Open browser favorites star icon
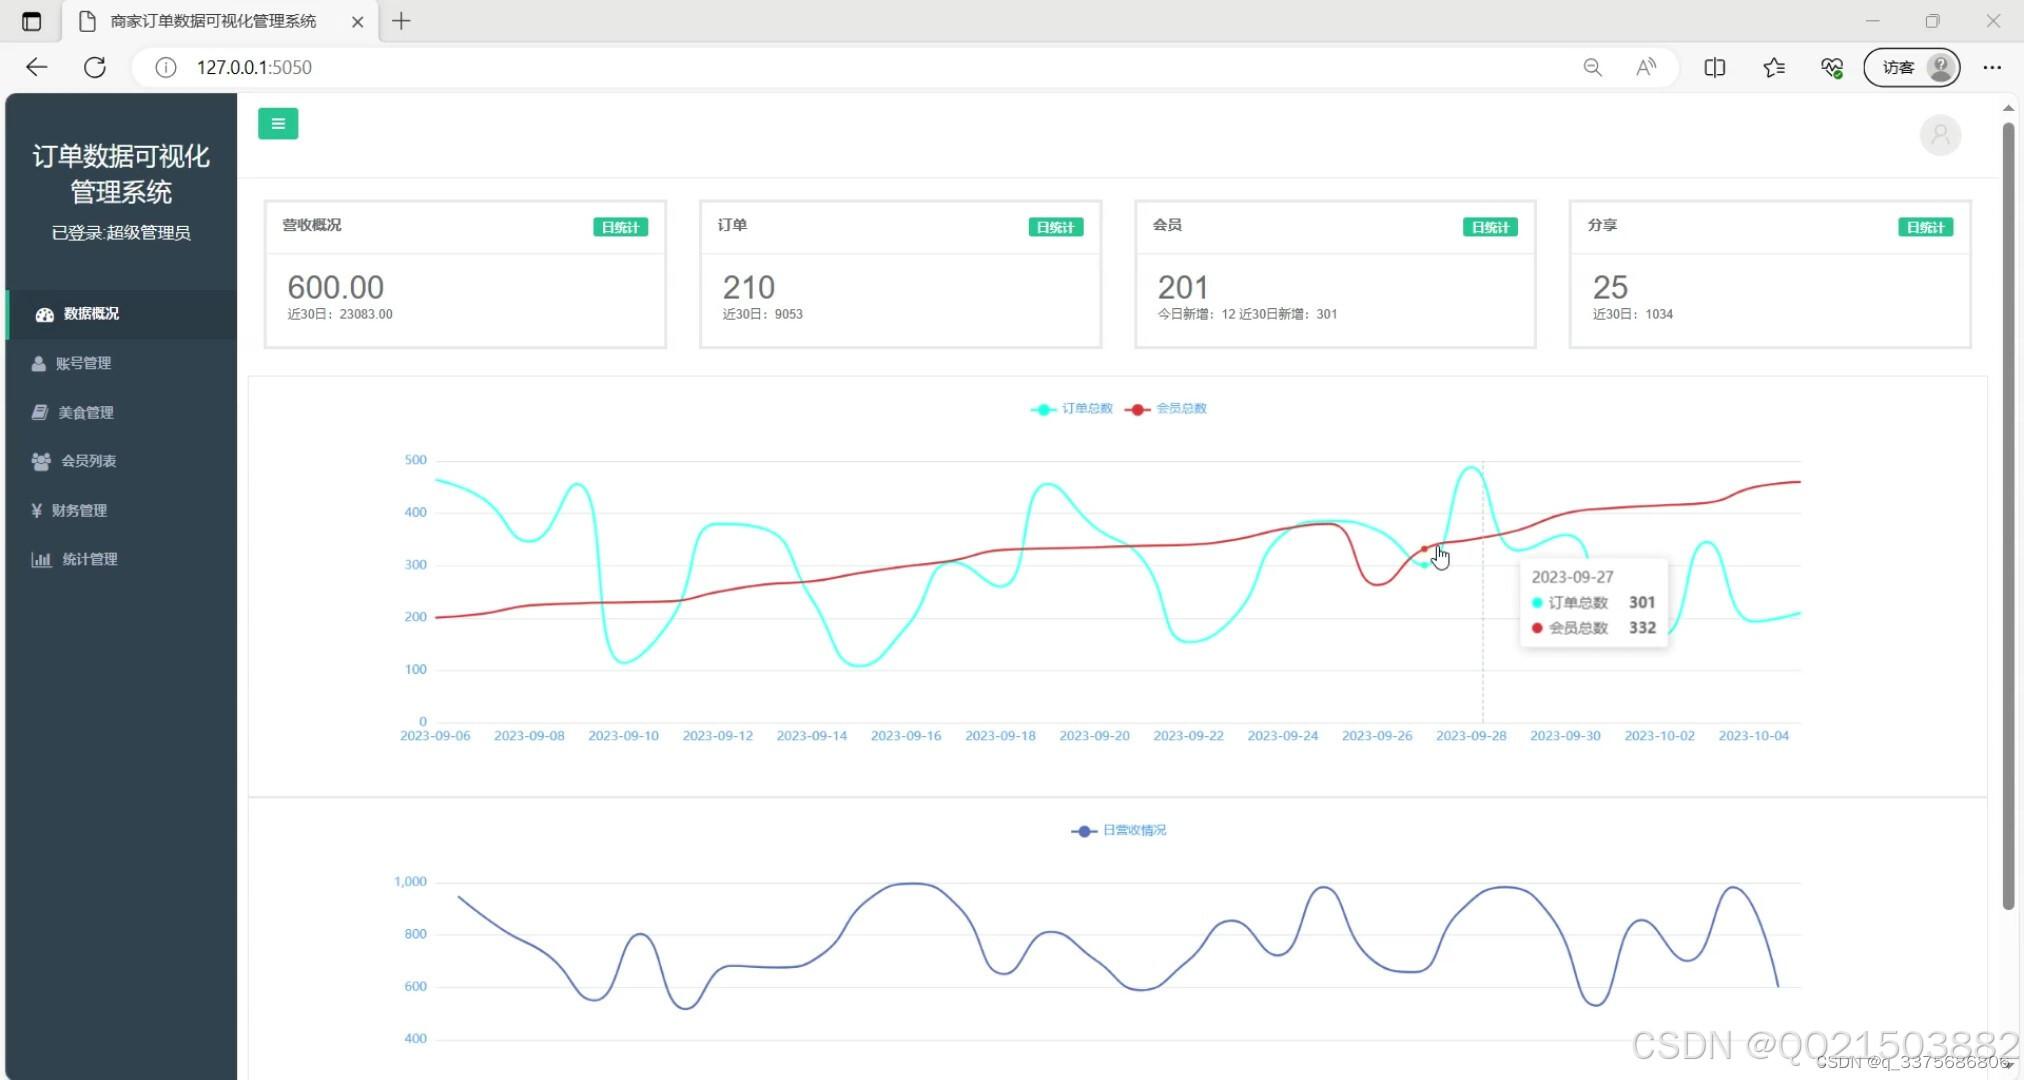 pyautogui.click(x=1774, y=67)
